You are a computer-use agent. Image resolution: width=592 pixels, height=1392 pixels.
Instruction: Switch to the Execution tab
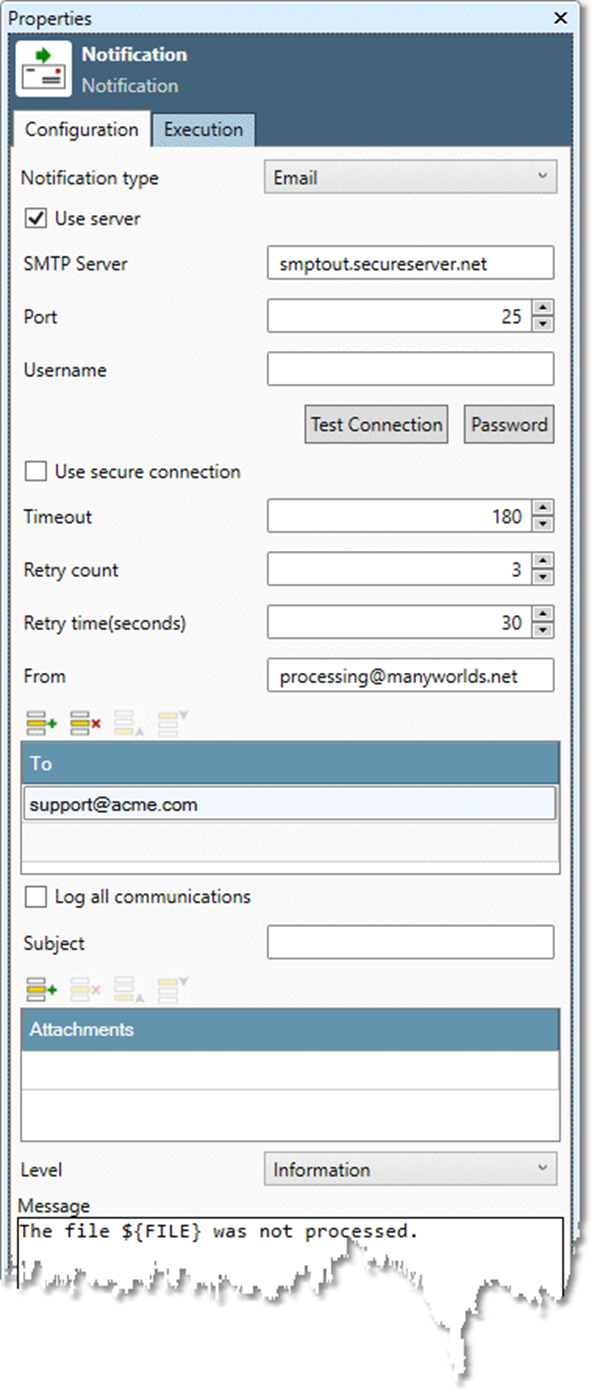click(203, 129)
